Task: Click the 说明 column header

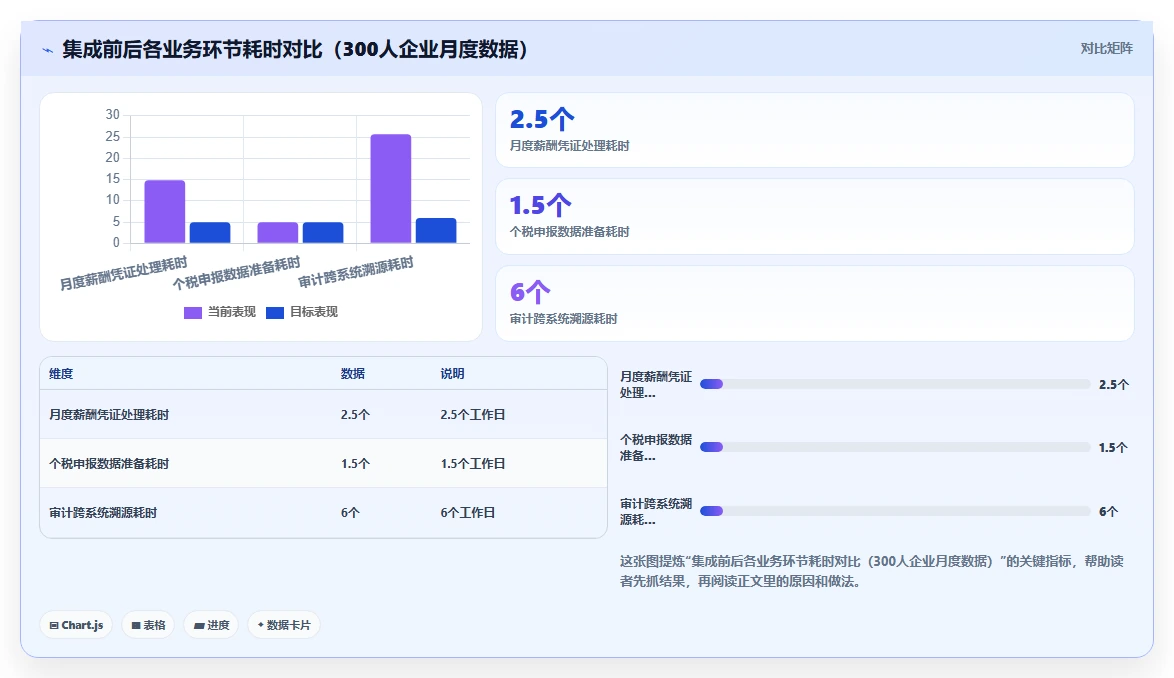Action: point(452,373)
